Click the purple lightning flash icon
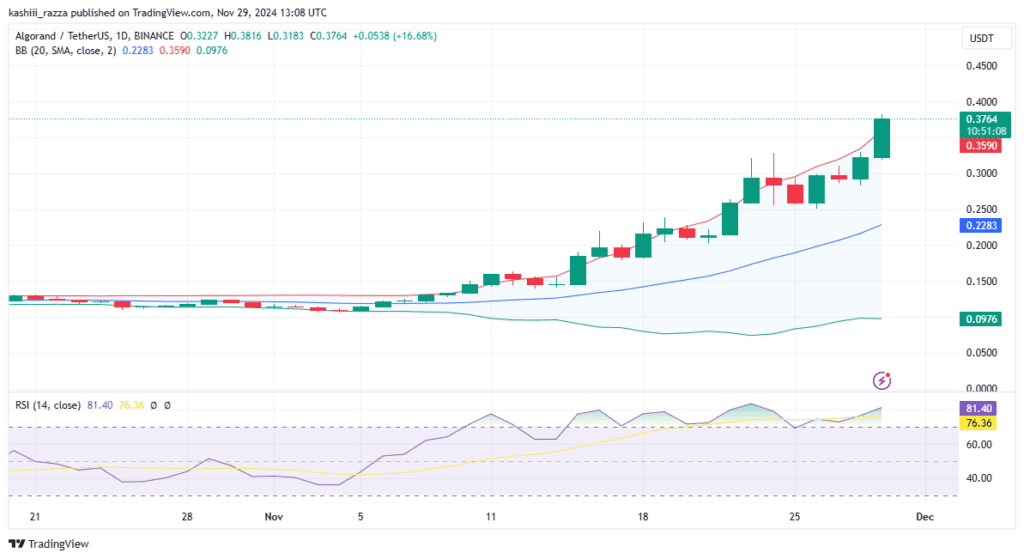Viewport: 1024px width, 559px height. click(x=882, y=380)
